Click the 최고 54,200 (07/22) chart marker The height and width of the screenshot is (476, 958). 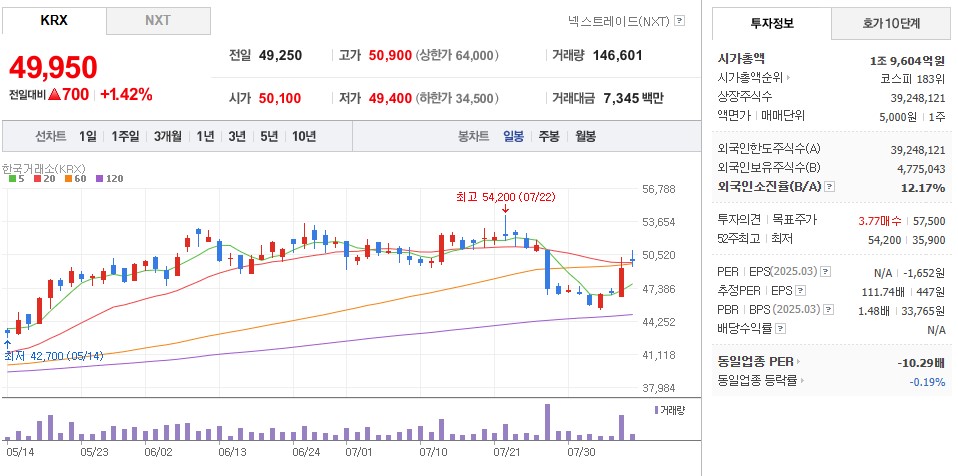click(506, 197)
